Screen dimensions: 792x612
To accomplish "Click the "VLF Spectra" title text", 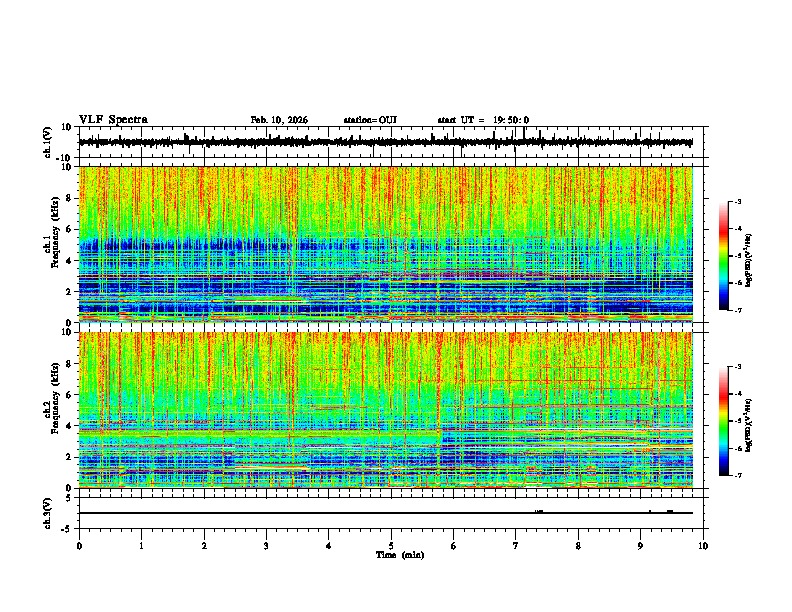I will [113, 120].
